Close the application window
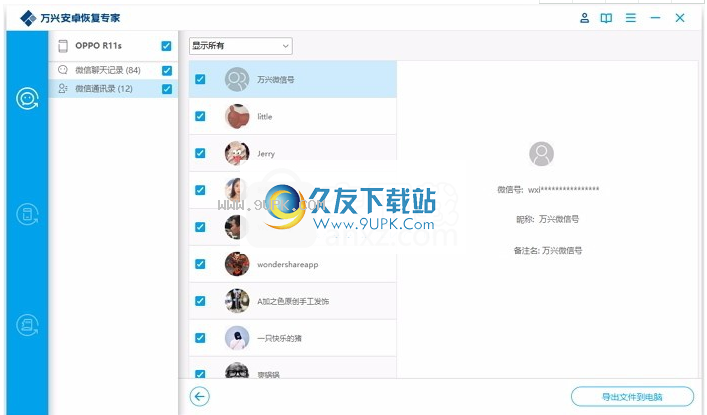 tap(680, 18)
